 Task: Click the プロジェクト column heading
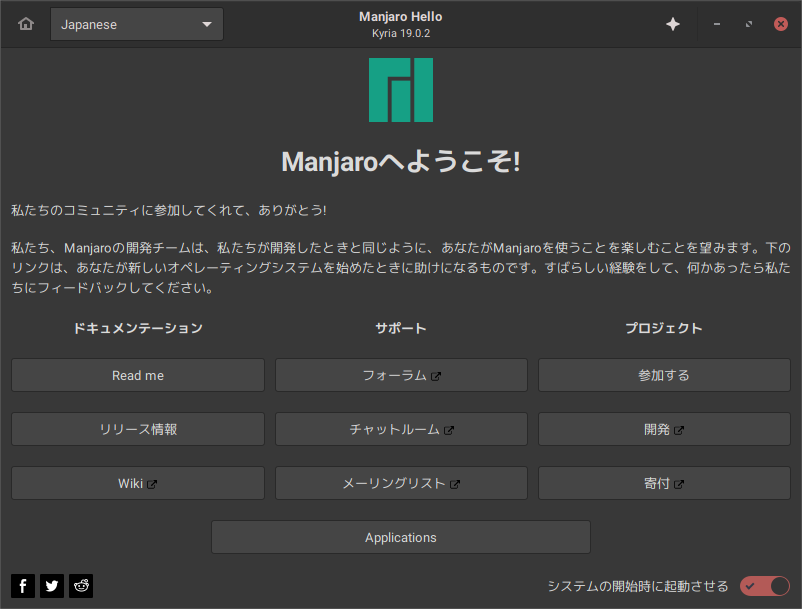pyautogui.click(x=664, y=328)
